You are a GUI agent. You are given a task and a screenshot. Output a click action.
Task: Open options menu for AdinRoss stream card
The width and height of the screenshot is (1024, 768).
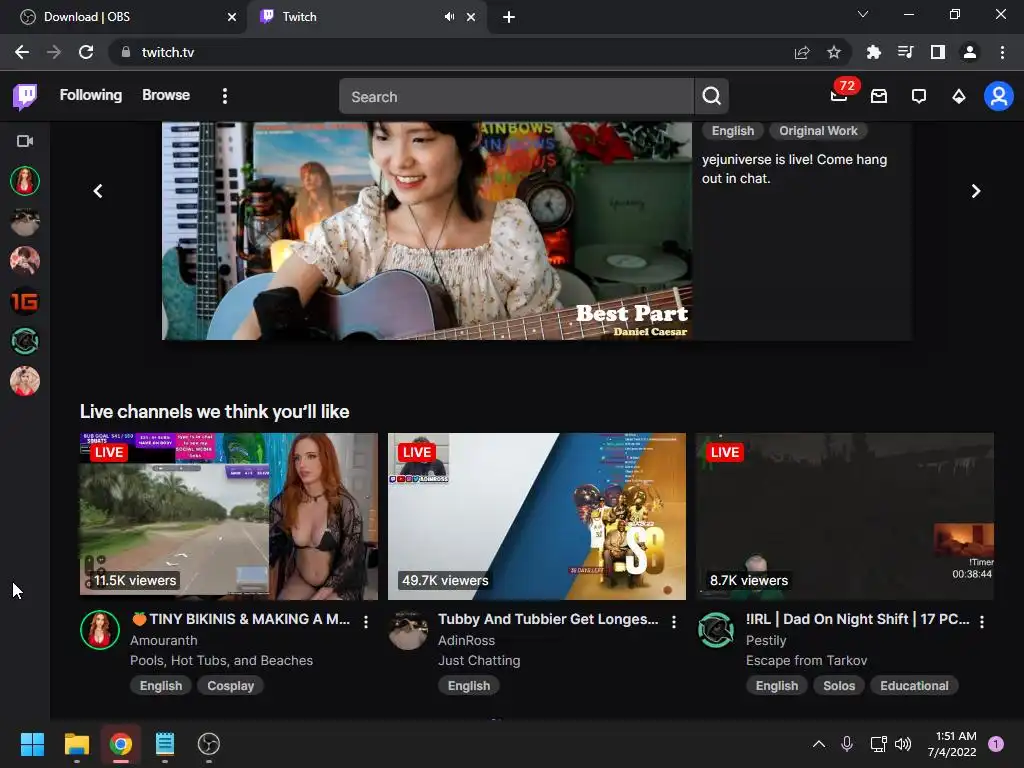674,622
